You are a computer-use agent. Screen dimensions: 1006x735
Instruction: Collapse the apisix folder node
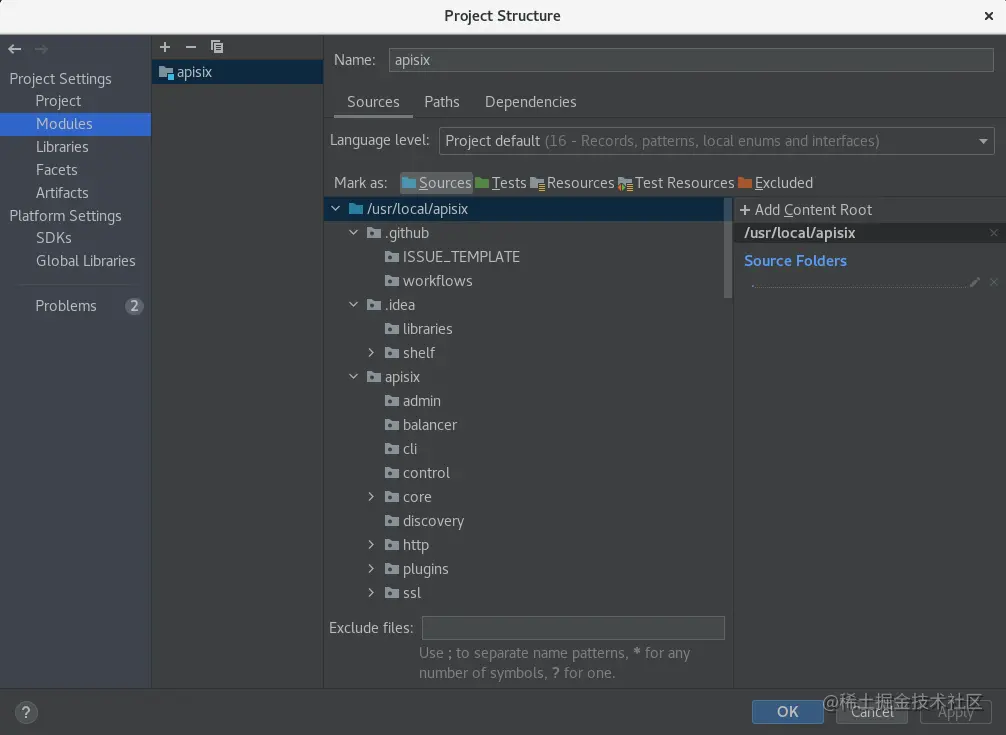354,376
